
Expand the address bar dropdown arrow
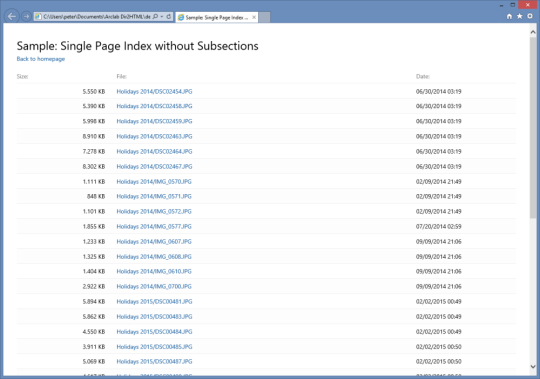point(162,16)
